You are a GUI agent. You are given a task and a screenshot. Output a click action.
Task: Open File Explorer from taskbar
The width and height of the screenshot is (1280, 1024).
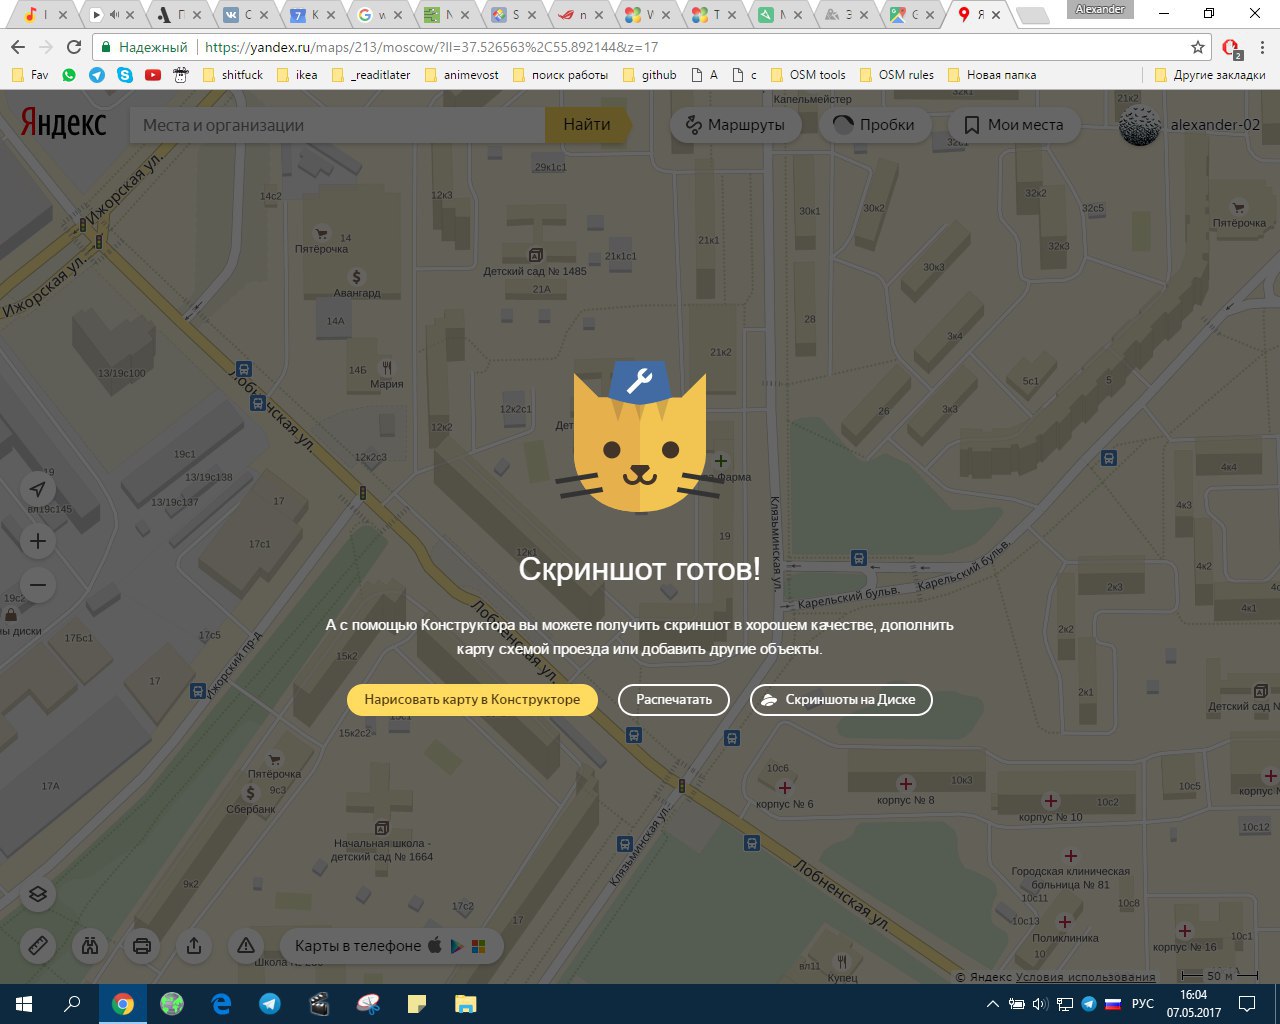(466, 1004)
